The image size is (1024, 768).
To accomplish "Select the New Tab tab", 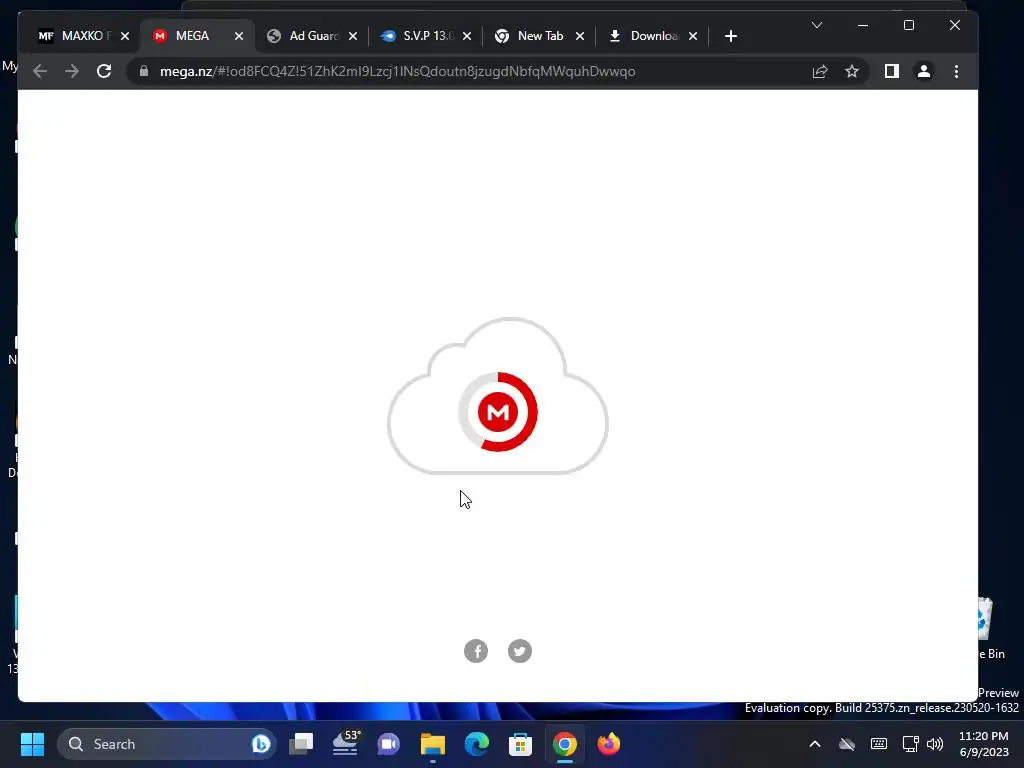I will [540, 36].
